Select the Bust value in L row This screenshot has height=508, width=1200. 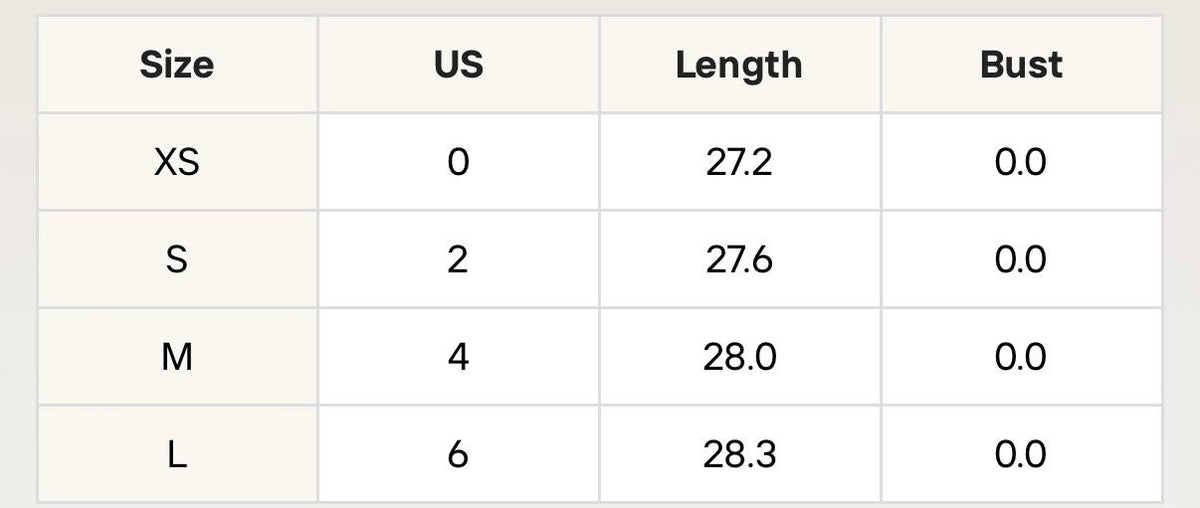(1021, 454)
